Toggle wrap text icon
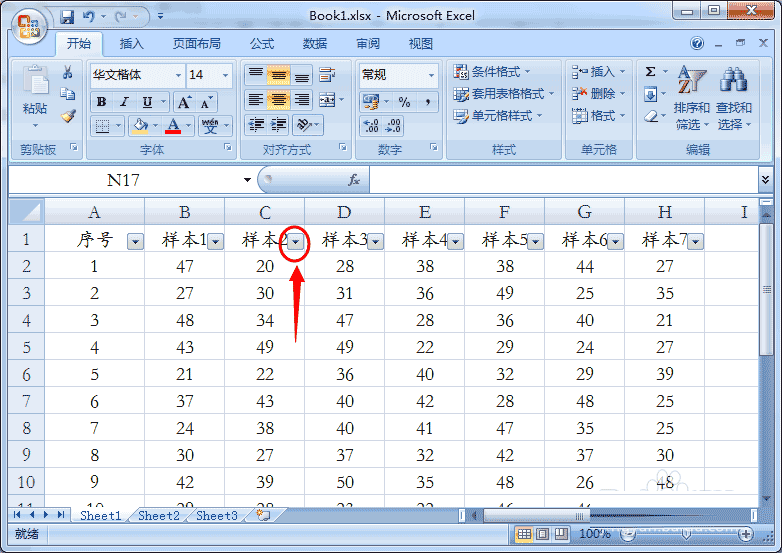782x553 pixels. point(327,75)
